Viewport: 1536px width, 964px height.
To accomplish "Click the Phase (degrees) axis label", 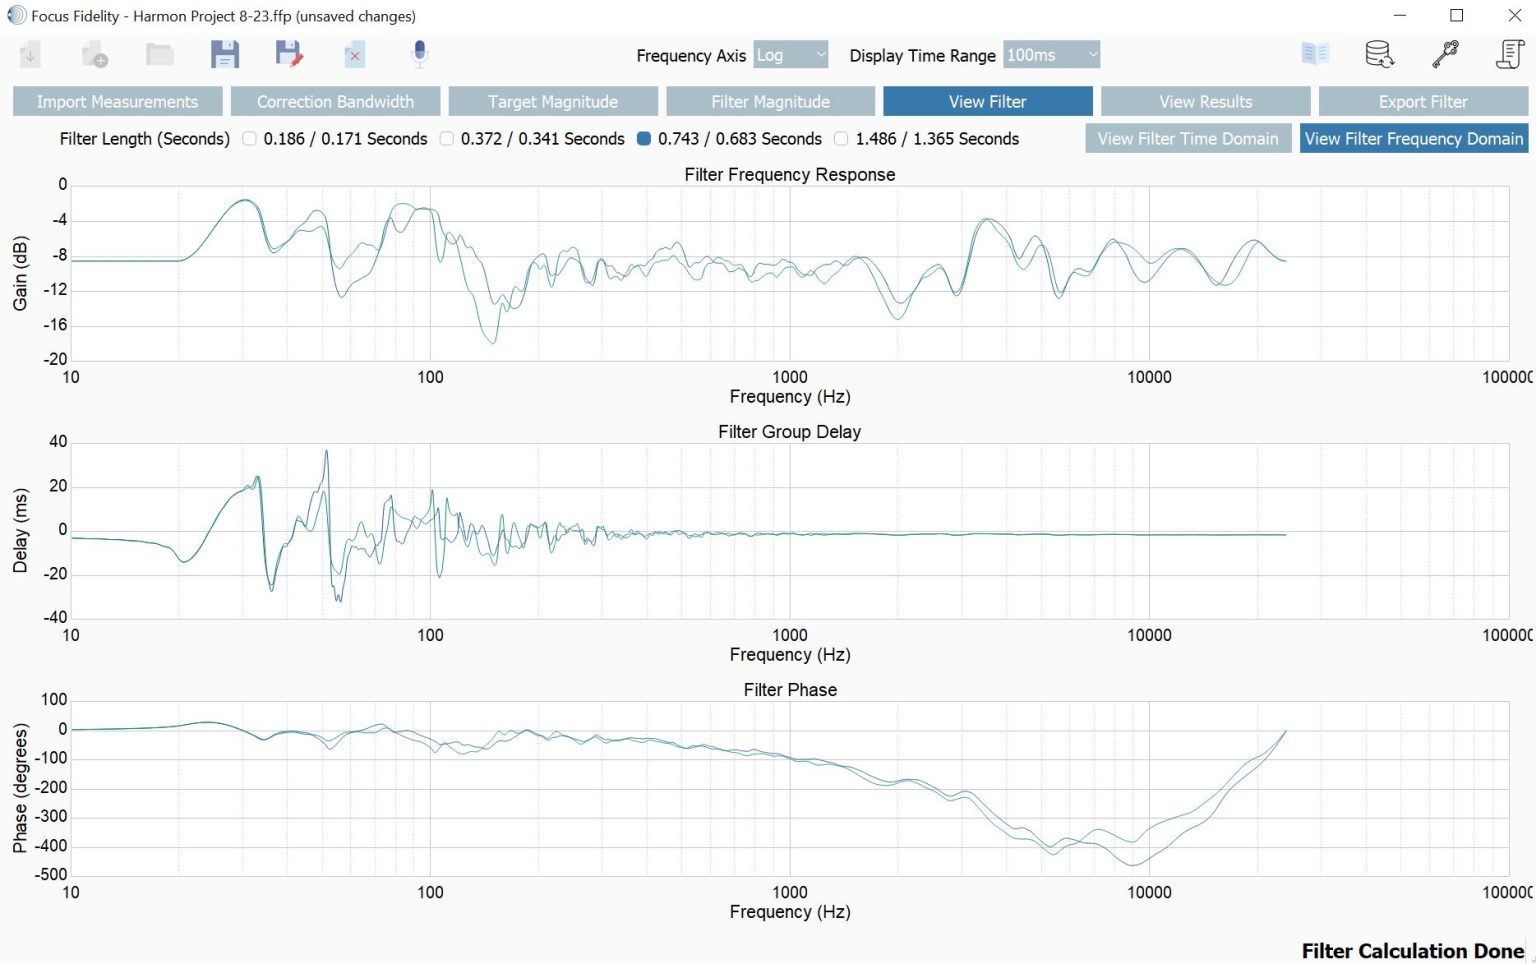I will click(20, 788).
